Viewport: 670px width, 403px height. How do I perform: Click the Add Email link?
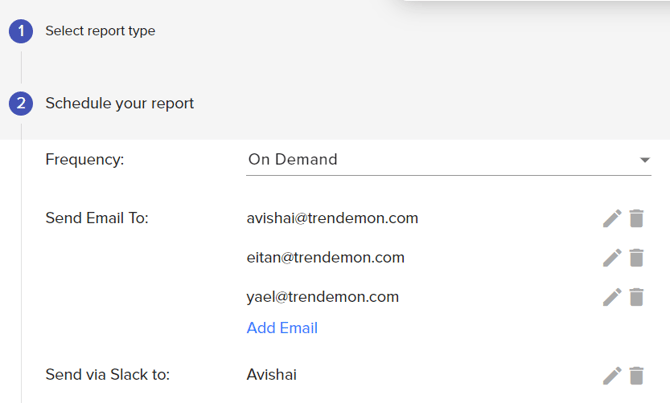tap(282, 328)
